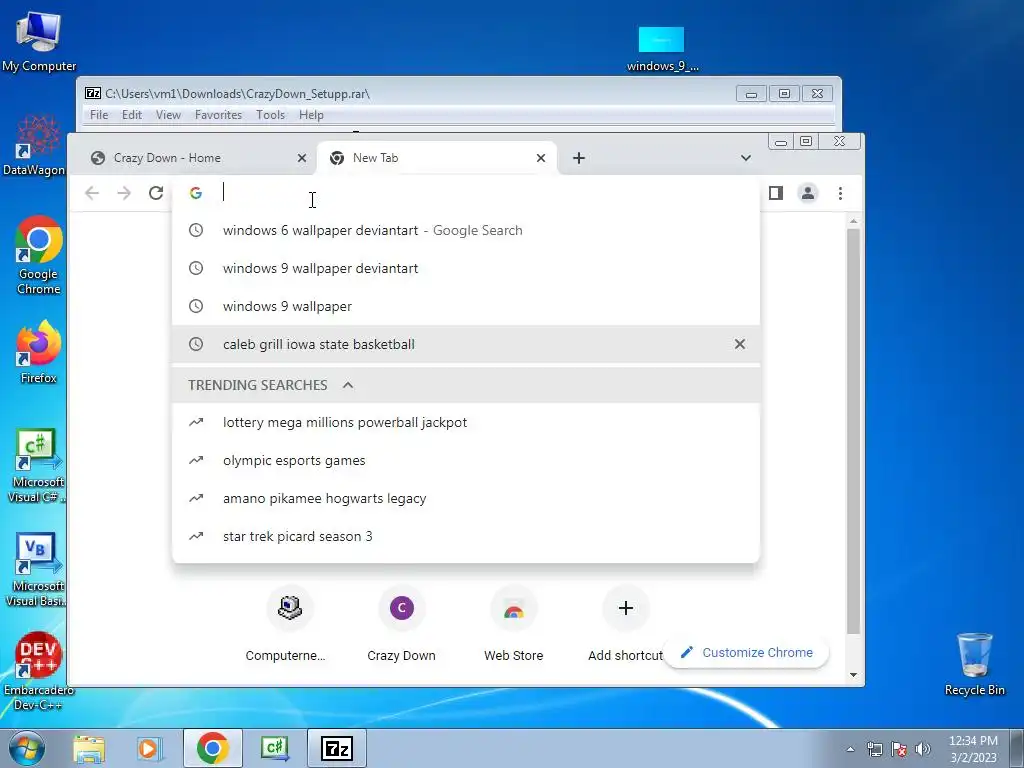Open the Web Store shortcut
The image size is (1024, 768).
(x=514, y=625)
